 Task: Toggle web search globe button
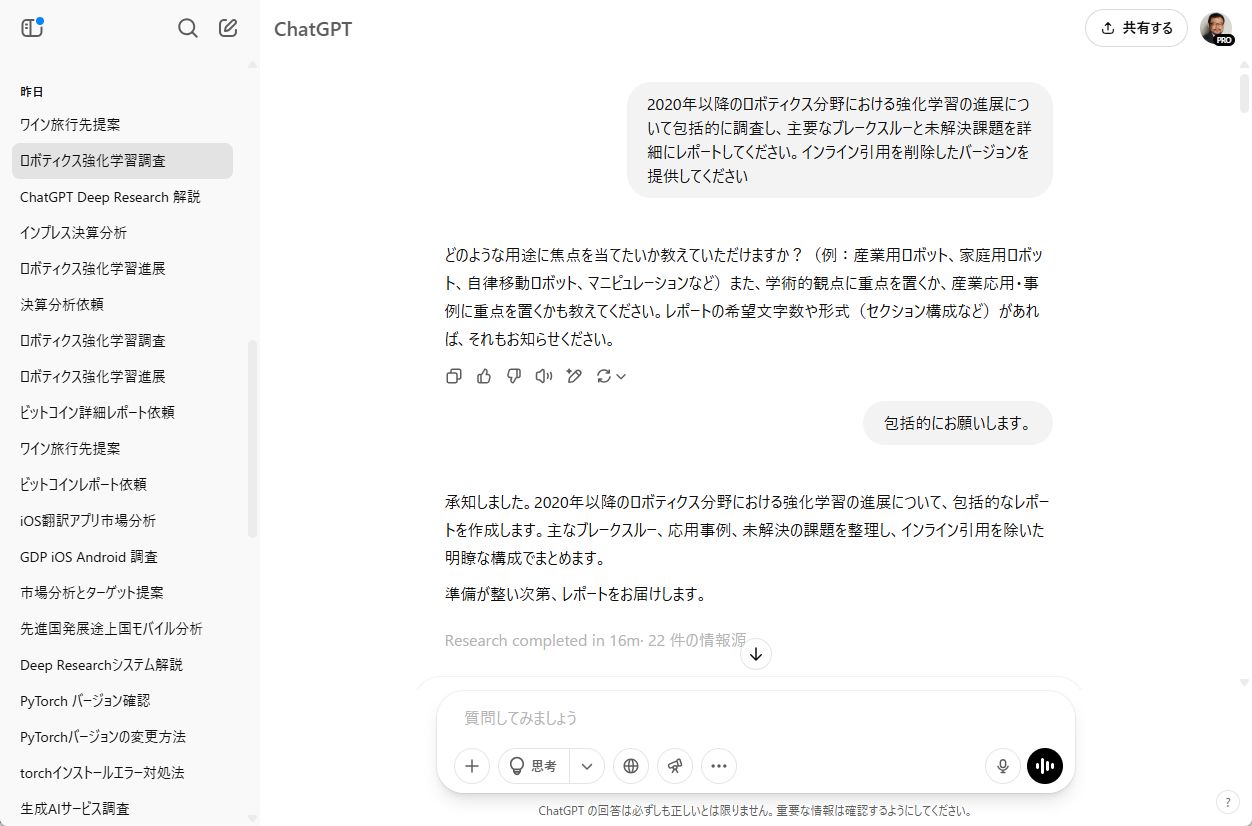pyautogui.click(x=631, y=766)
